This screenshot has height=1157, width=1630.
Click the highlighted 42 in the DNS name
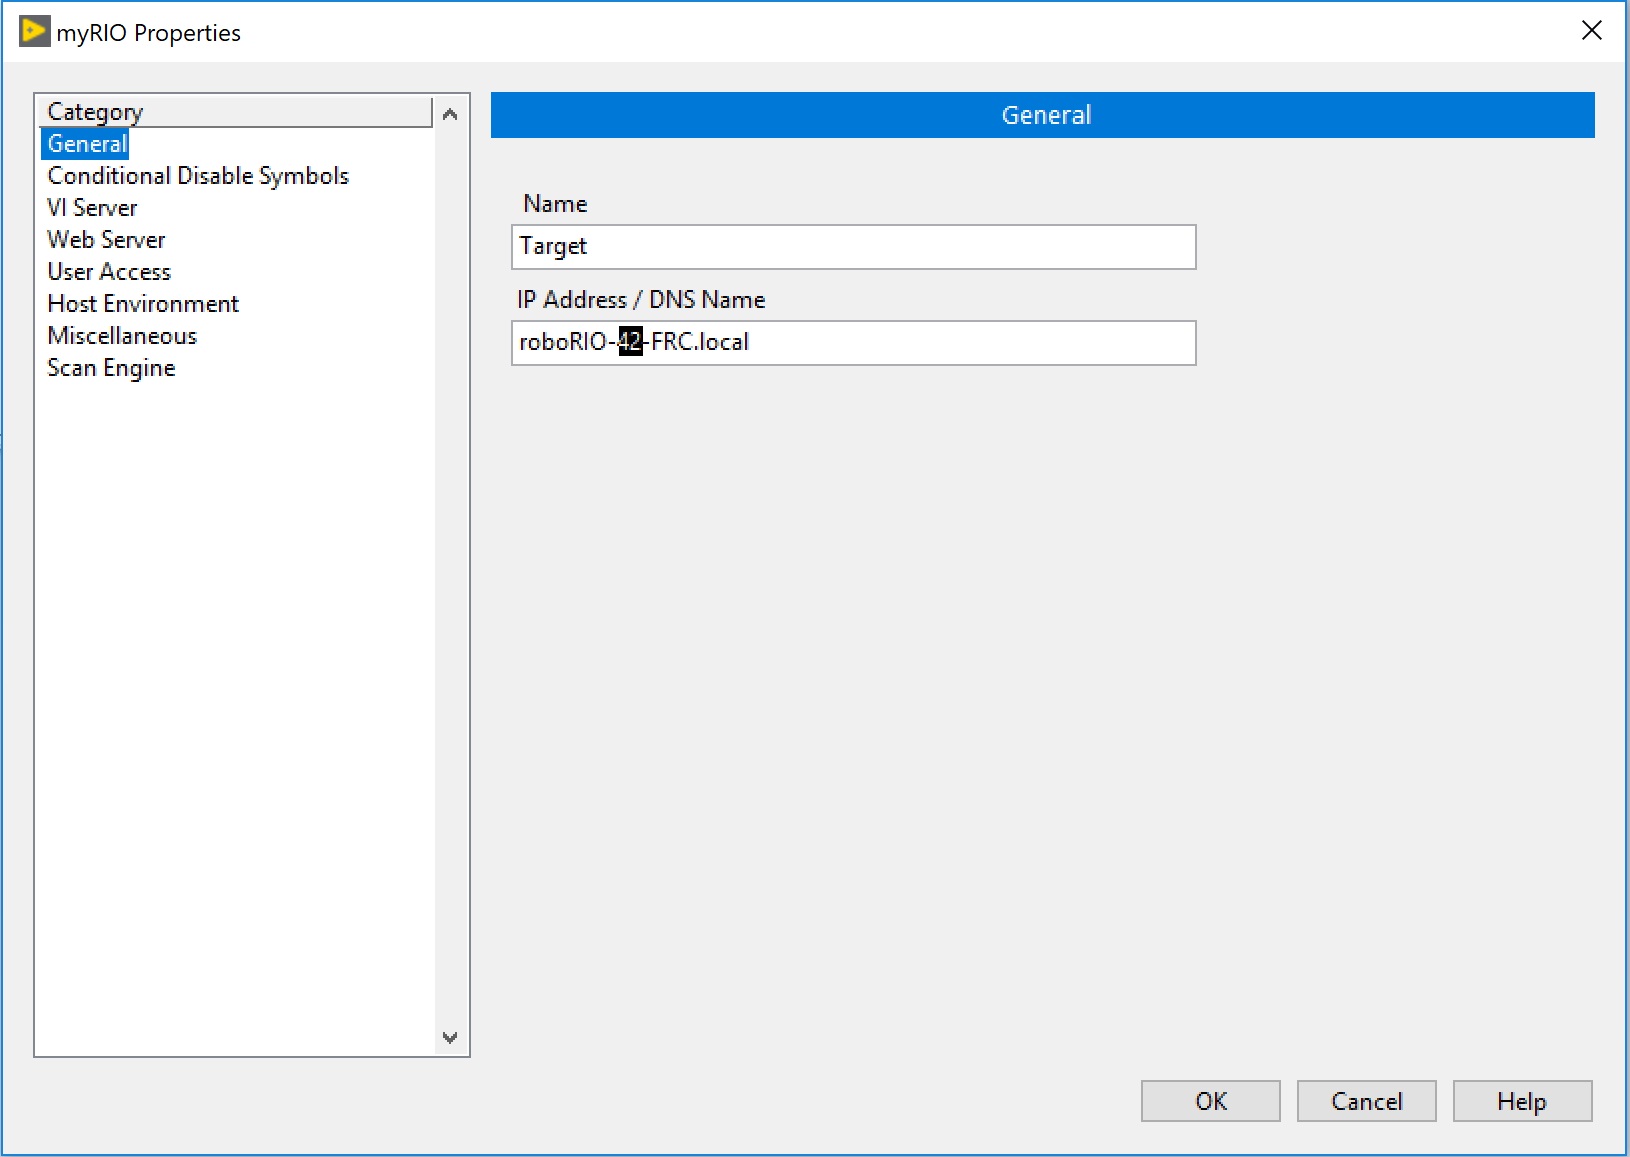click(630, 342)
